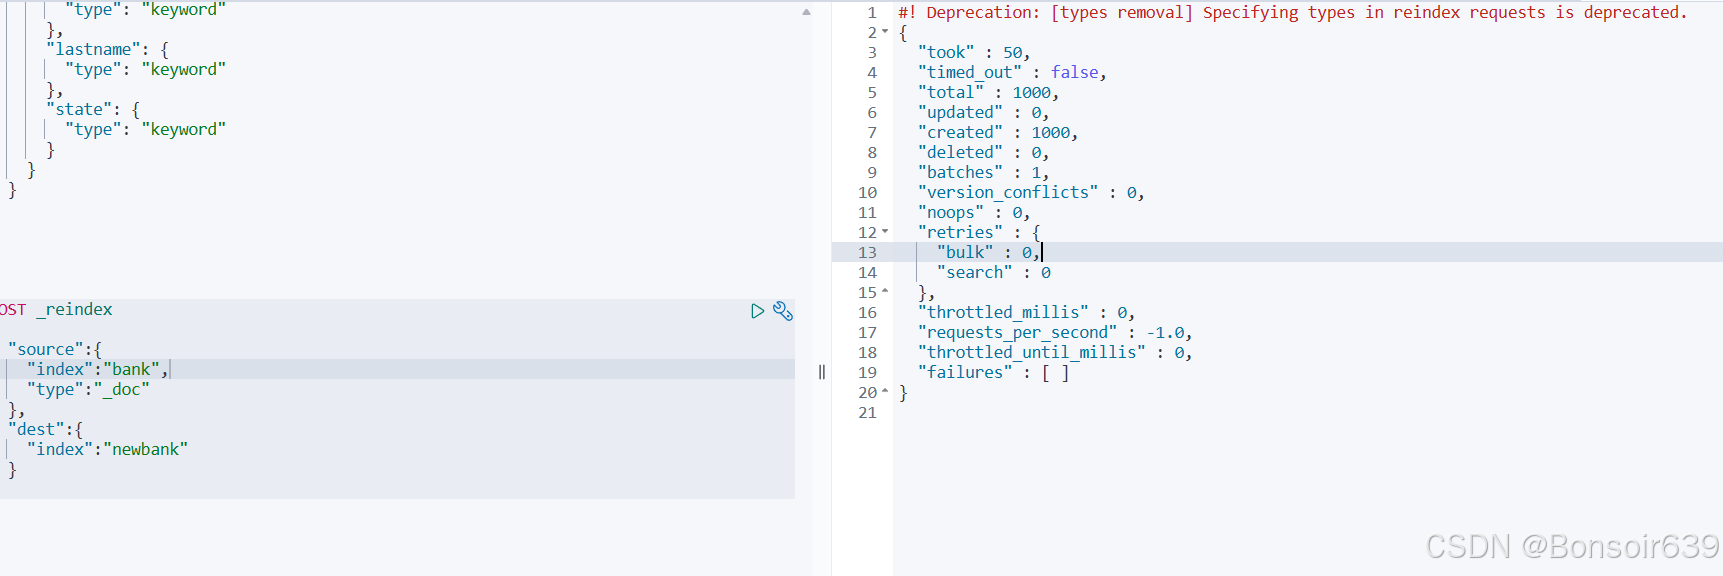Run the POST _reindex request
Viewport: 1723px width, 576px height.
757,311
